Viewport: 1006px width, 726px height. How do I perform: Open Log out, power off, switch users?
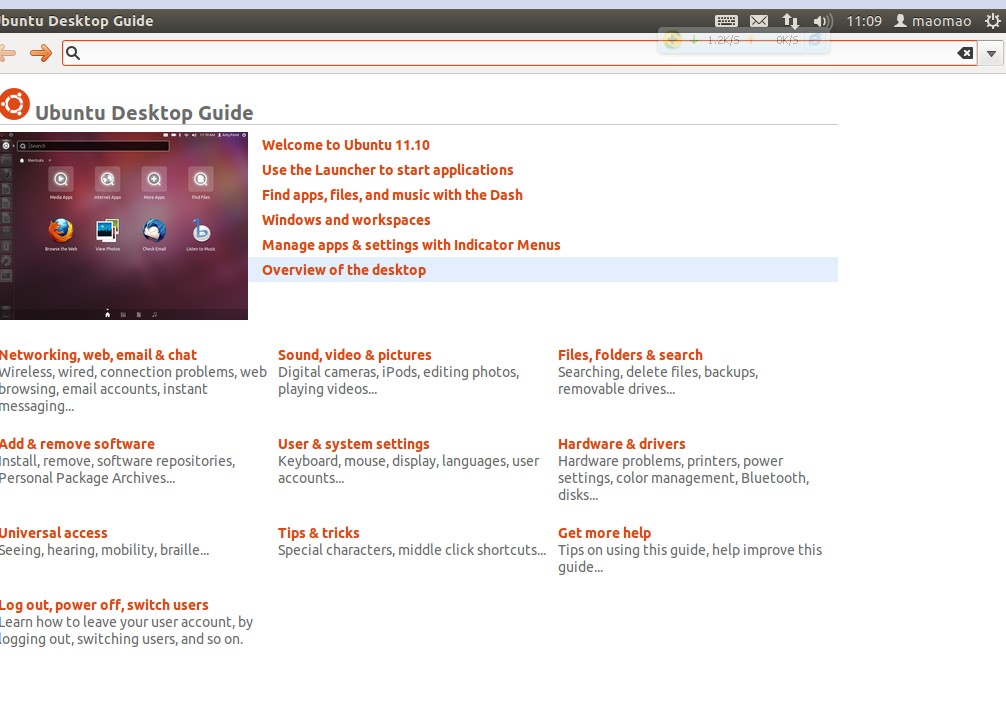pyautogui.click(x=104, y=605)
